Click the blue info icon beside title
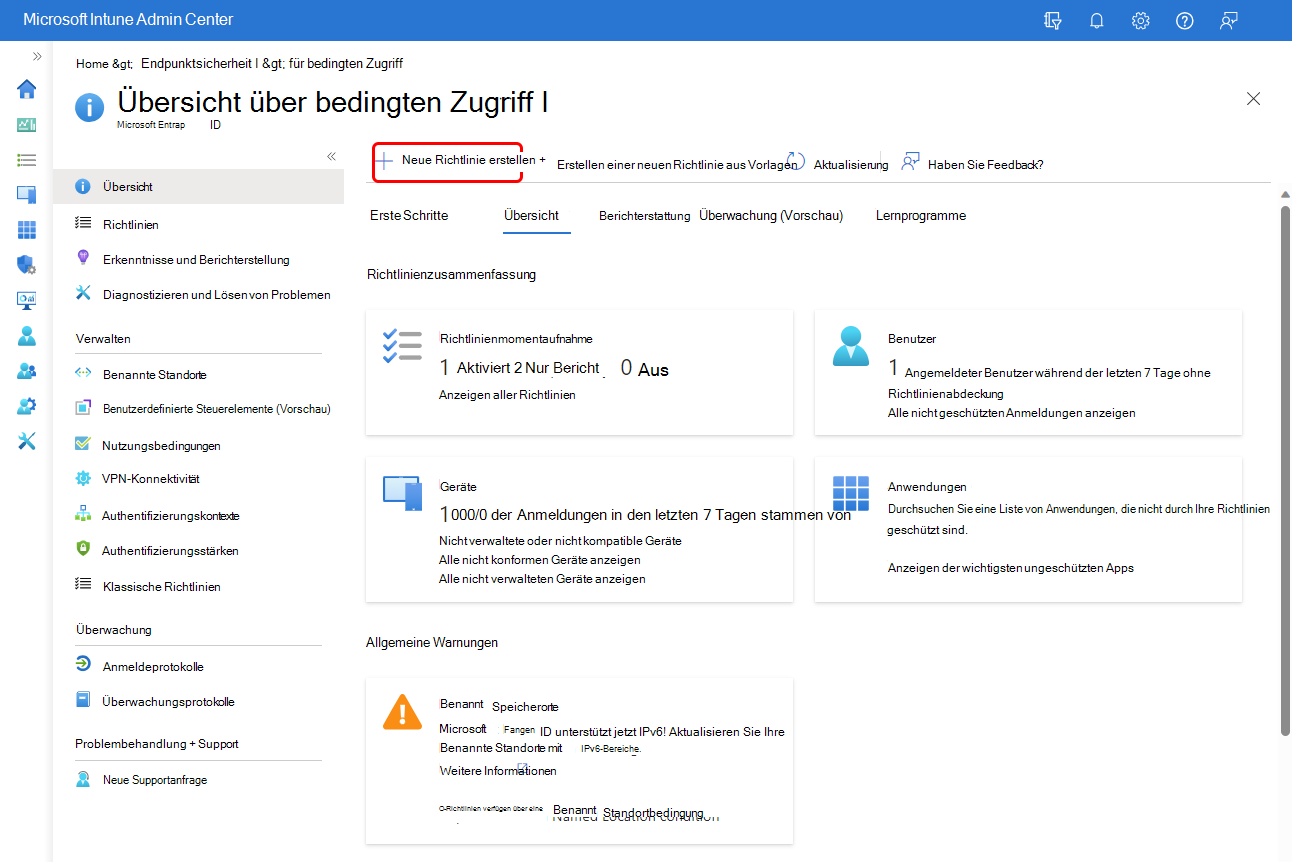The width and height of the screenshot is (1292, 862). (91, 106)
